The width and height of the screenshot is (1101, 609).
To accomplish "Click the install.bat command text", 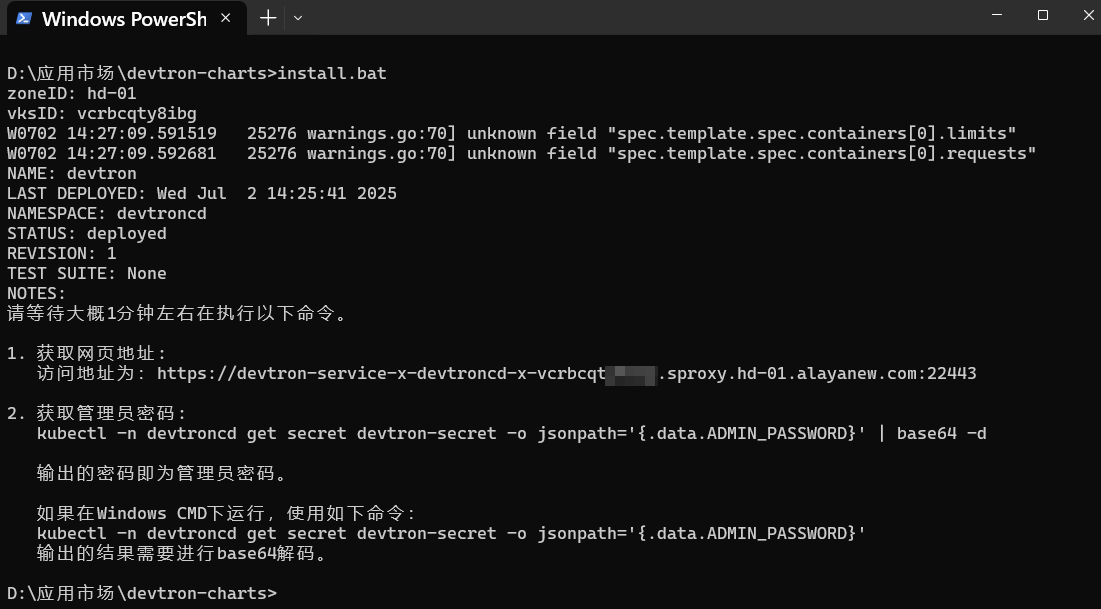I will [331, 73].
